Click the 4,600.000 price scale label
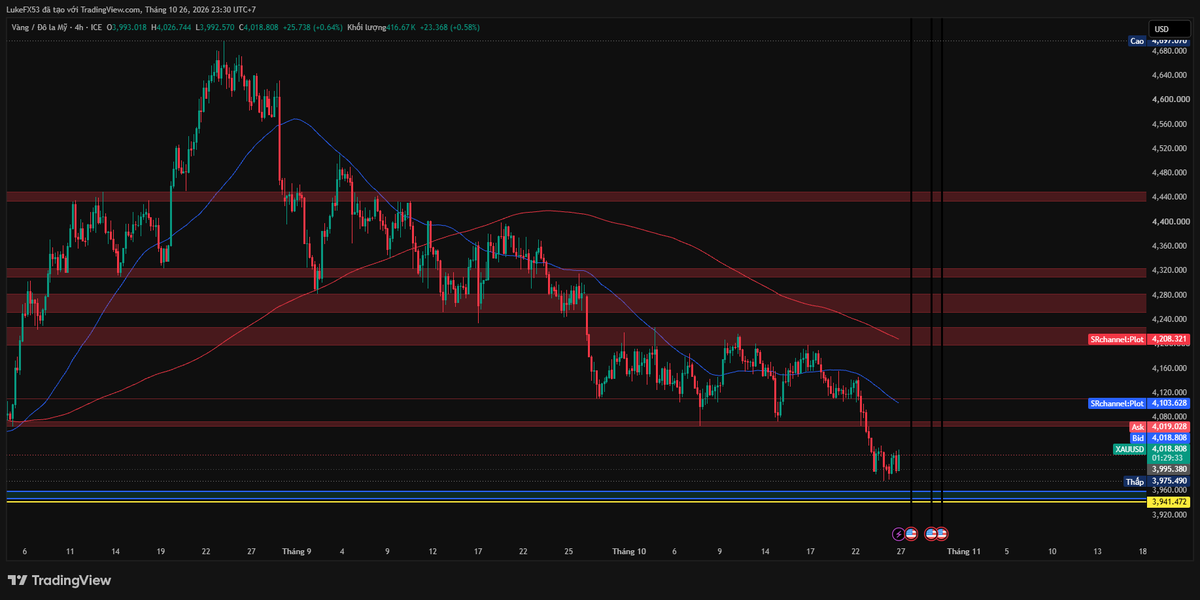The height and width of the screenshot is (600, 1200). click(x=1169, y=100)
